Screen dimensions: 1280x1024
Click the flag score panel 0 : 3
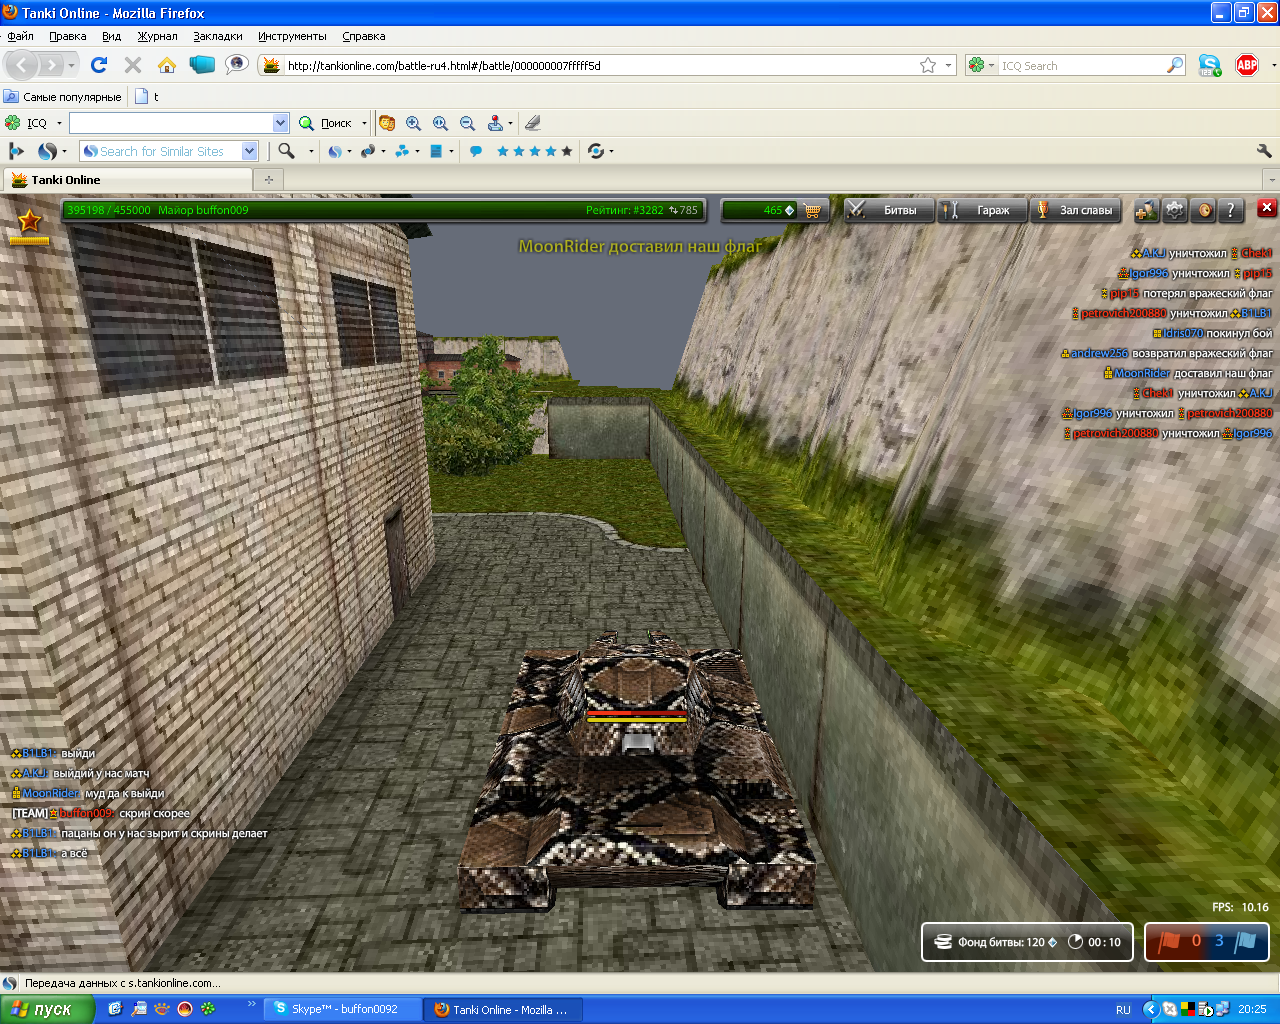pyautogui.click(x=1207, y=942)
